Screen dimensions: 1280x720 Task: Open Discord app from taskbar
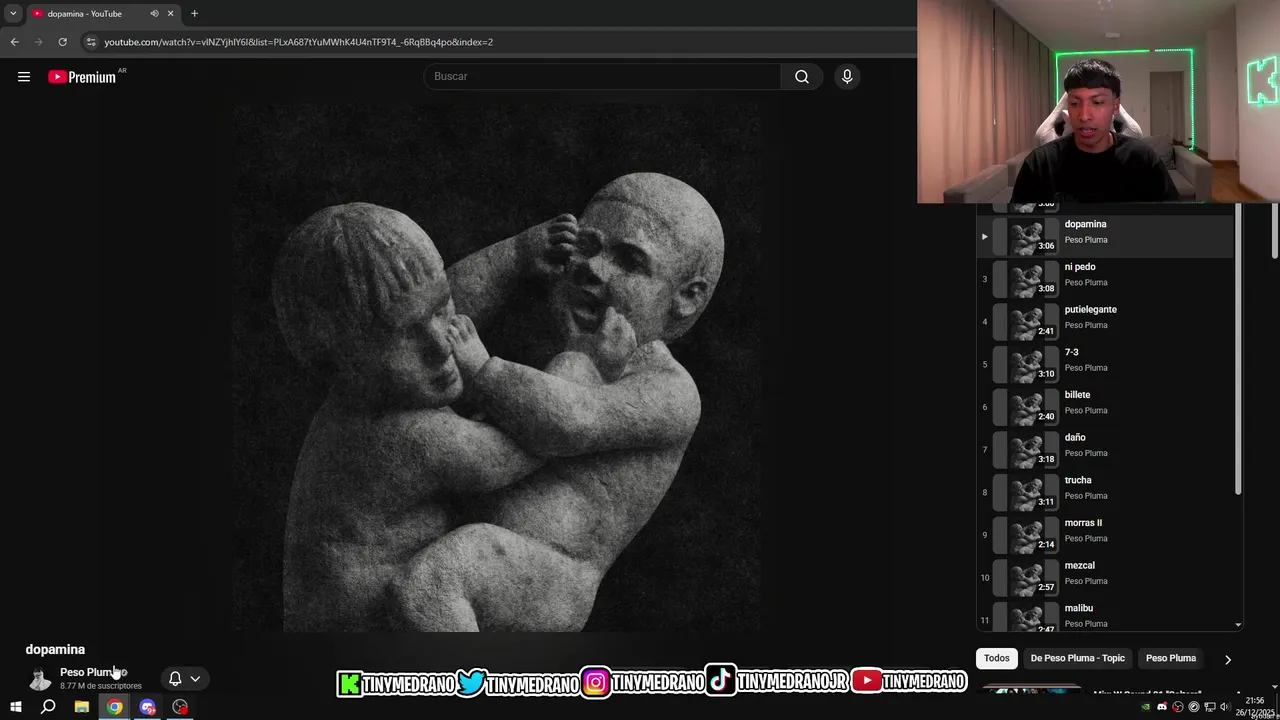tap(148, 707)
